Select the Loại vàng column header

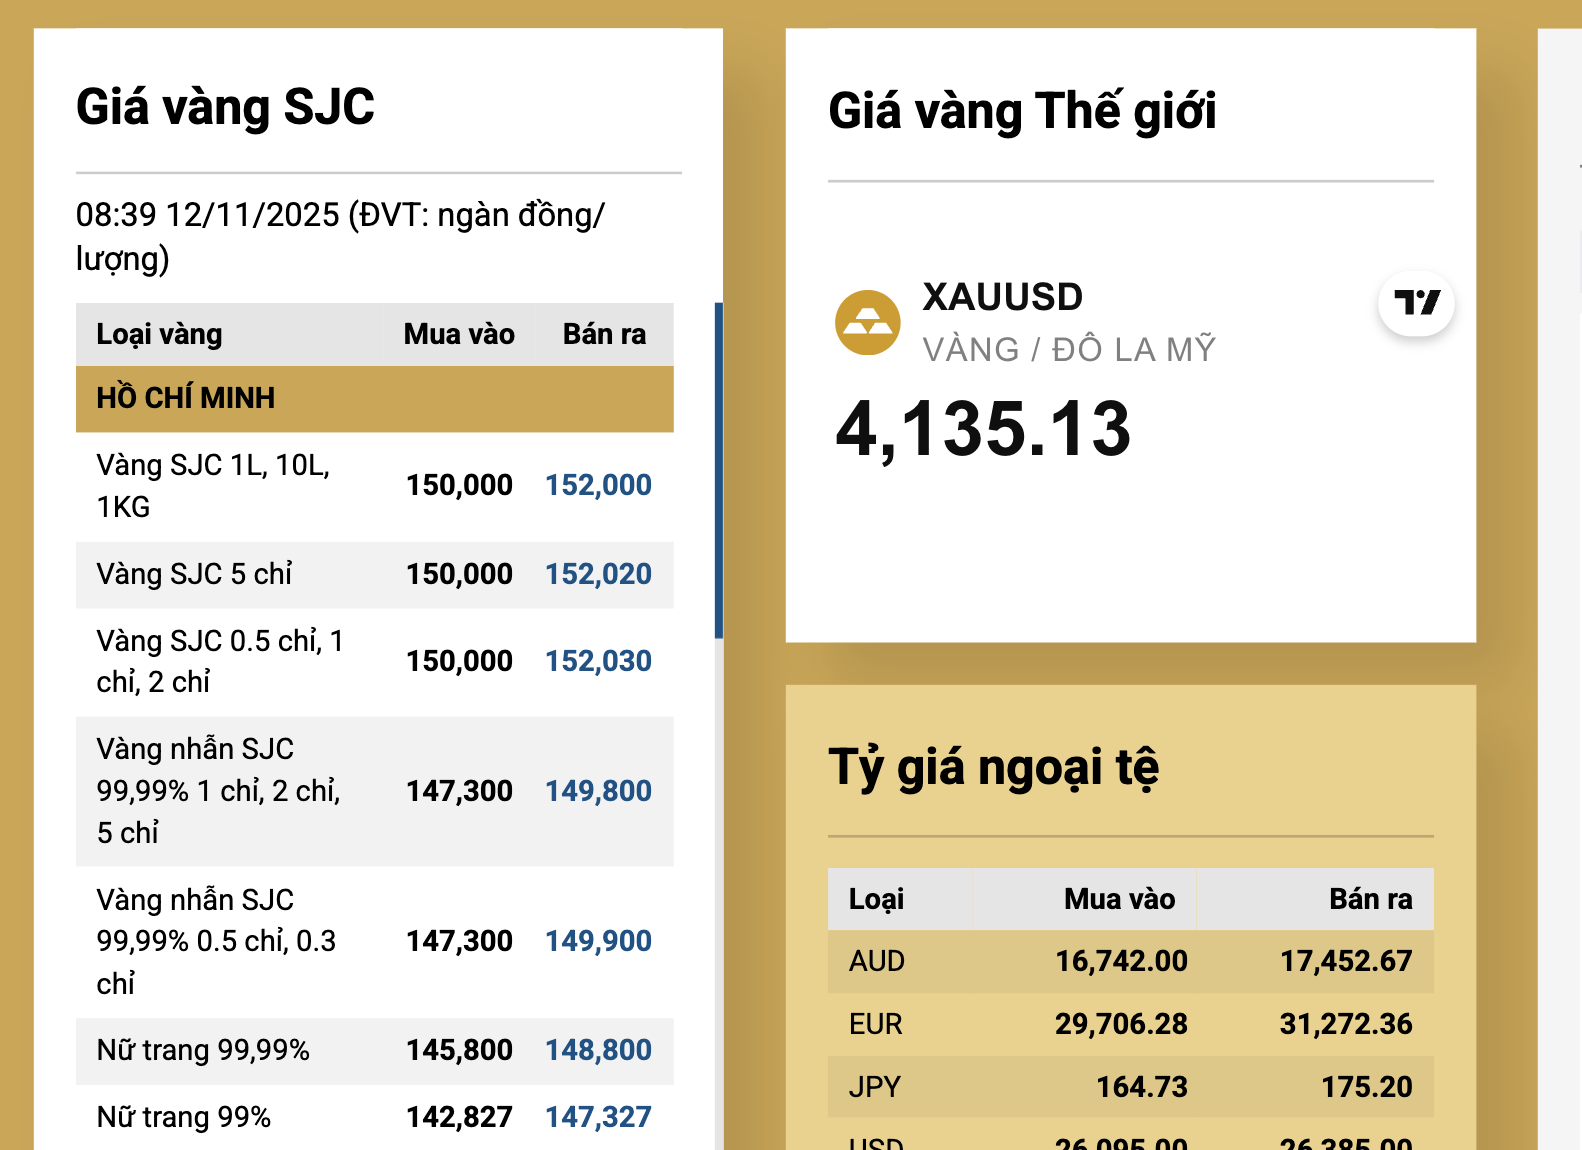point(159,333)
